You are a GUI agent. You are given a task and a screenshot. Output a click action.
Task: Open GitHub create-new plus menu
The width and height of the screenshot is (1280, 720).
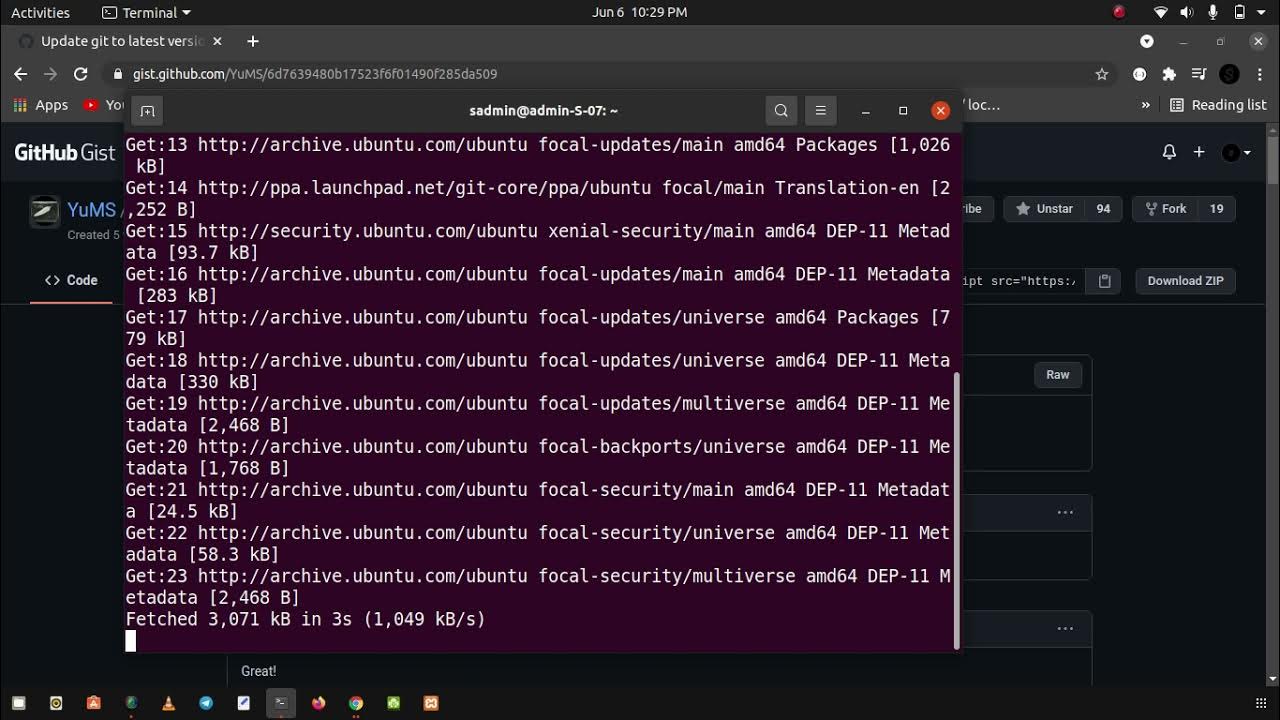[x=1199, y=152]
